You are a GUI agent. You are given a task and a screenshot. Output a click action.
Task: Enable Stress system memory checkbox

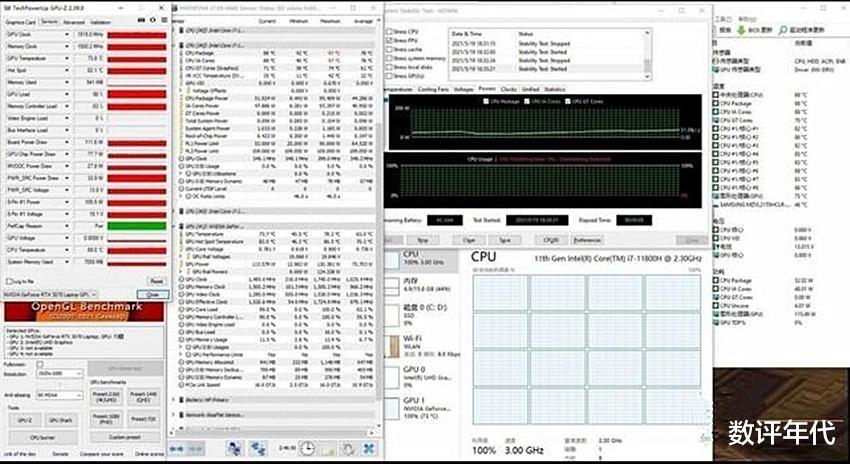[390, 59]
